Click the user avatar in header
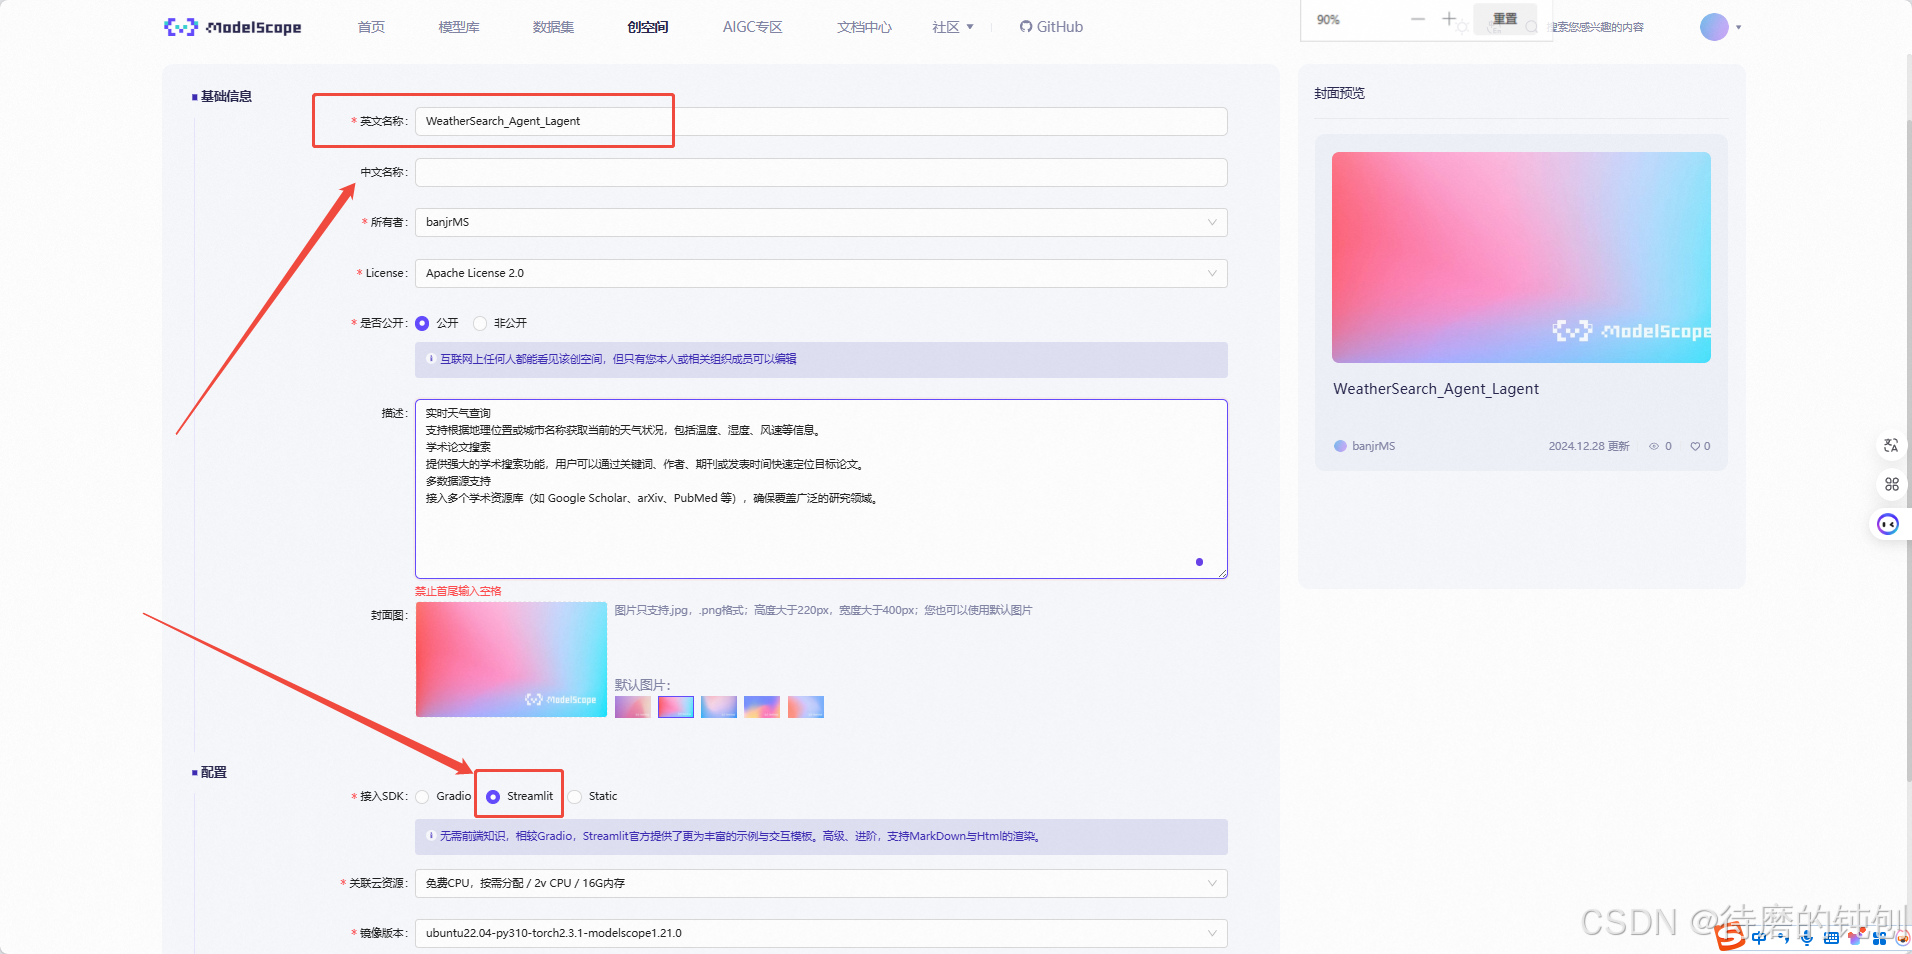Screen dimensions: 1912x954 coord(1714,27)
